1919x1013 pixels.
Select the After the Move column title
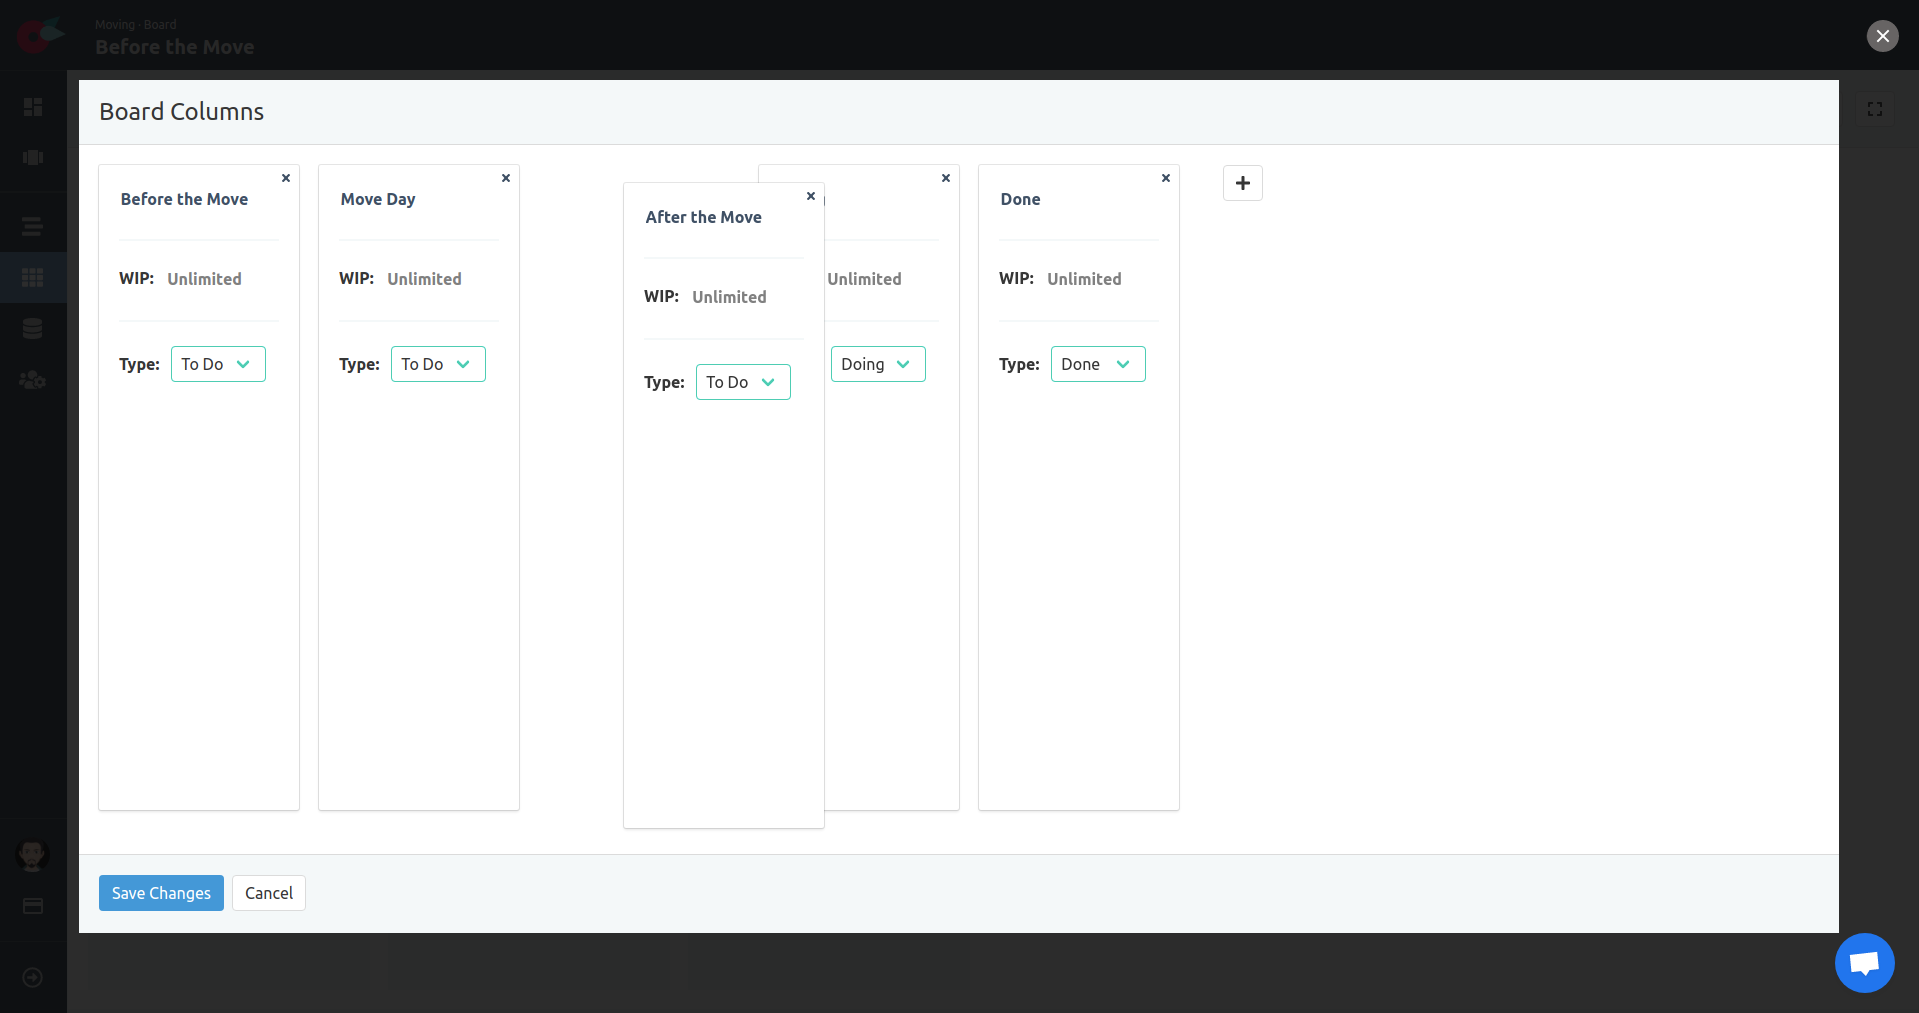703,217
